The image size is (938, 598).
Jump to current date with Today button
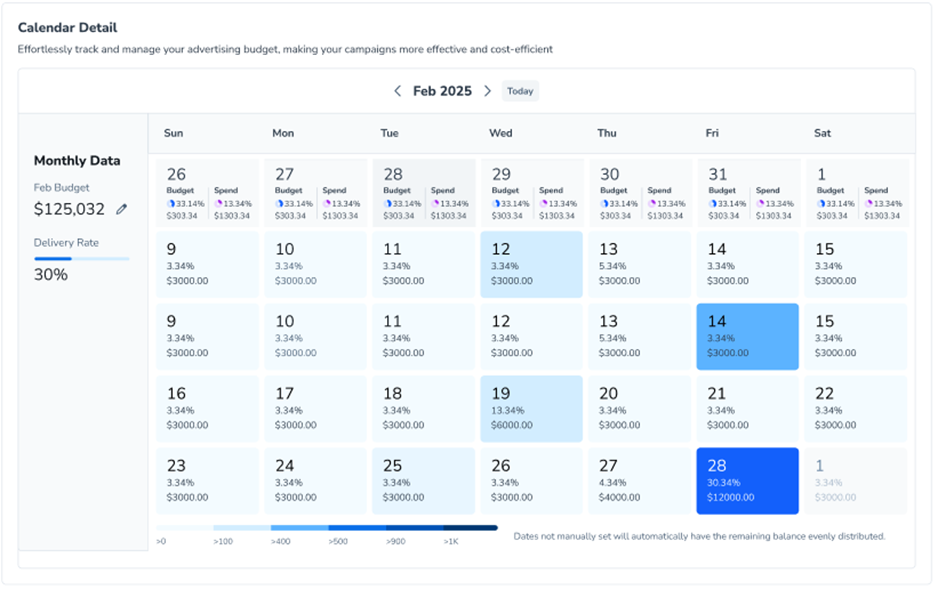[520, 91]
